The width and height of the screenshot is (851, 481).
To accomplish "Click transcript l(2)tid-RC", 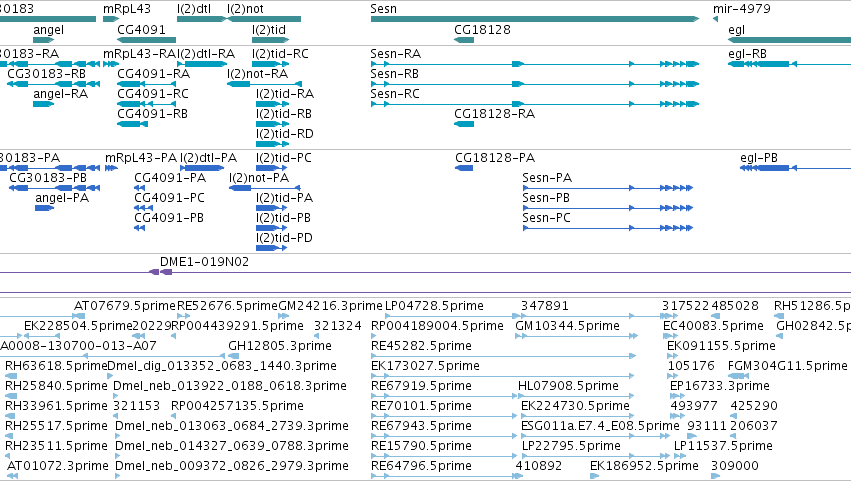I will click(272, 64).
